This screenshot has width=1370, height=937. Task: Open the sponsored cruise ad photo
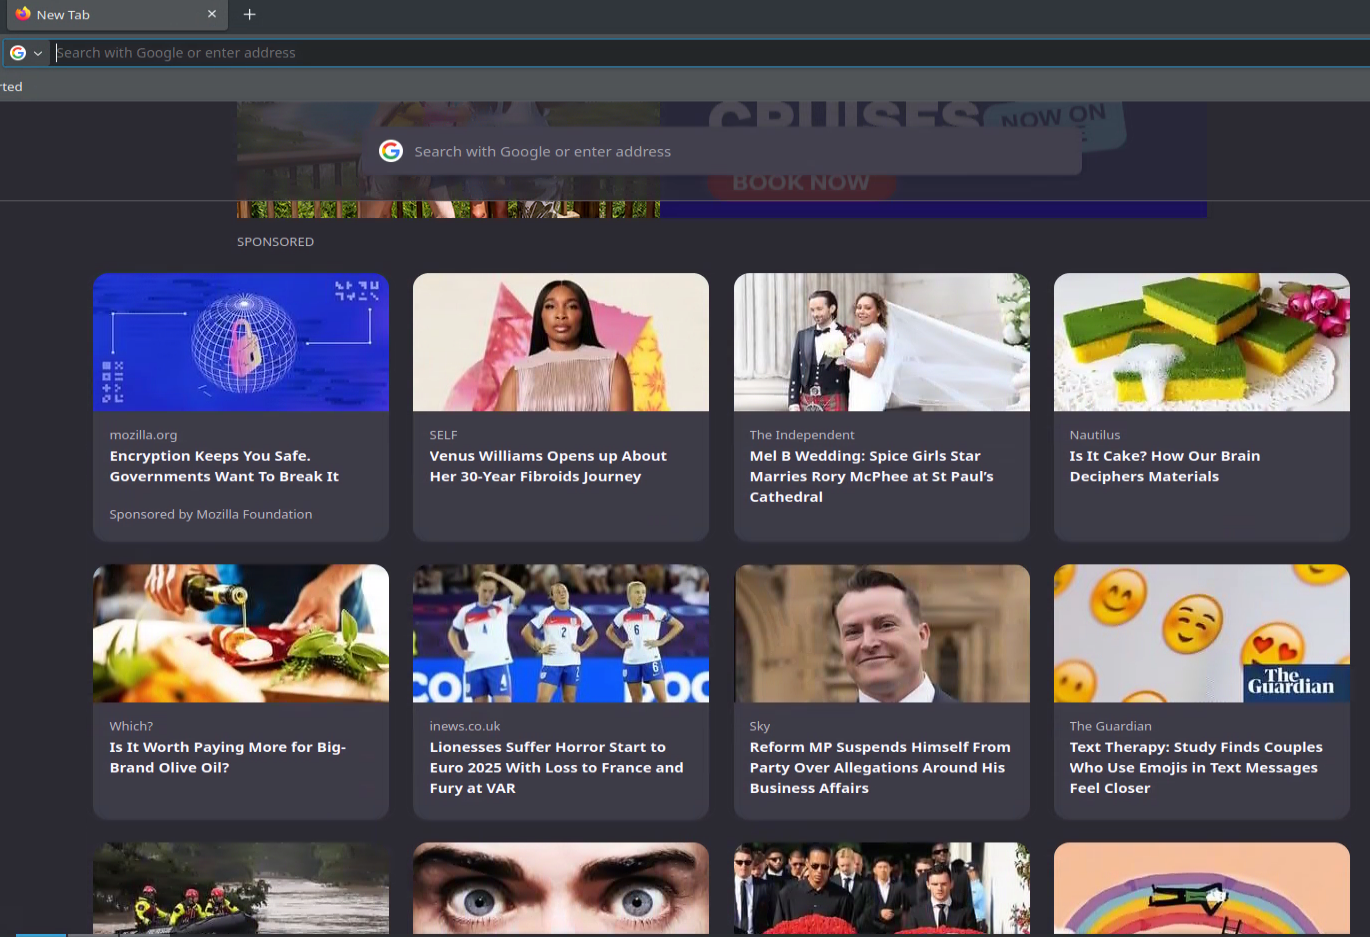coord(448,160)
